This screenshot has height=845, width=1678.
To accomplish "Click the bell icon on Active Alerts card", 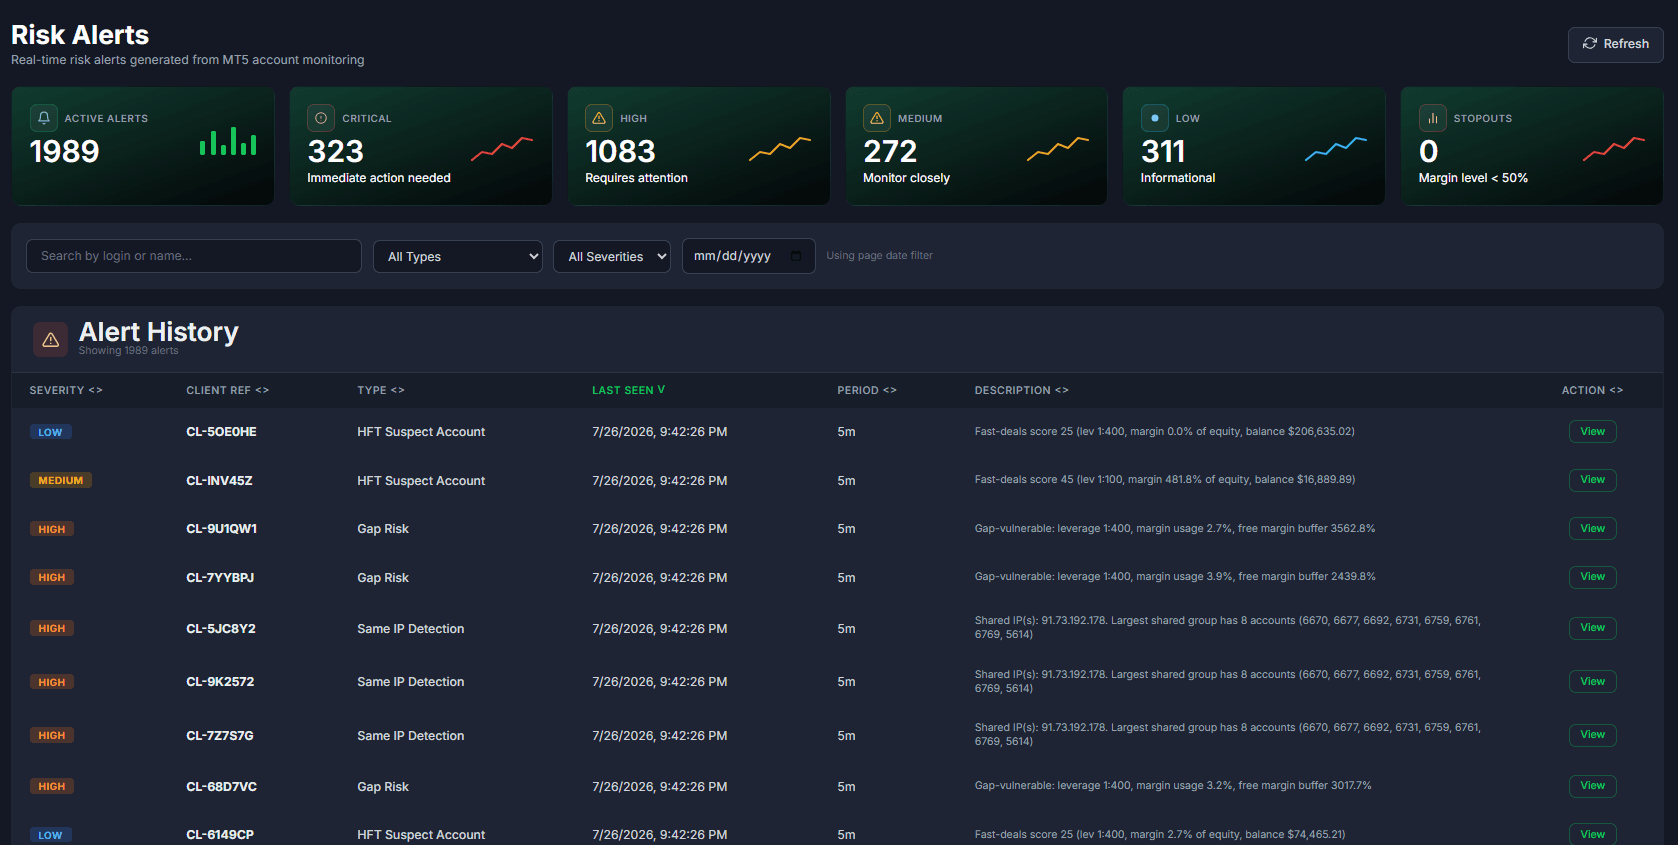I will click(44, 118).
